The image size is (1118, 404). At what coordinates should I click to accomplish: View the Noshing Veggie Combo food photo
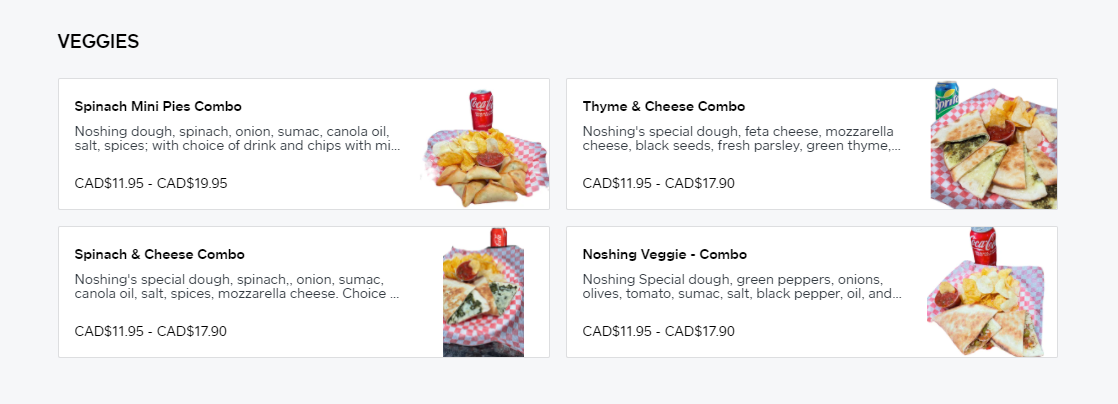point(990,300)
